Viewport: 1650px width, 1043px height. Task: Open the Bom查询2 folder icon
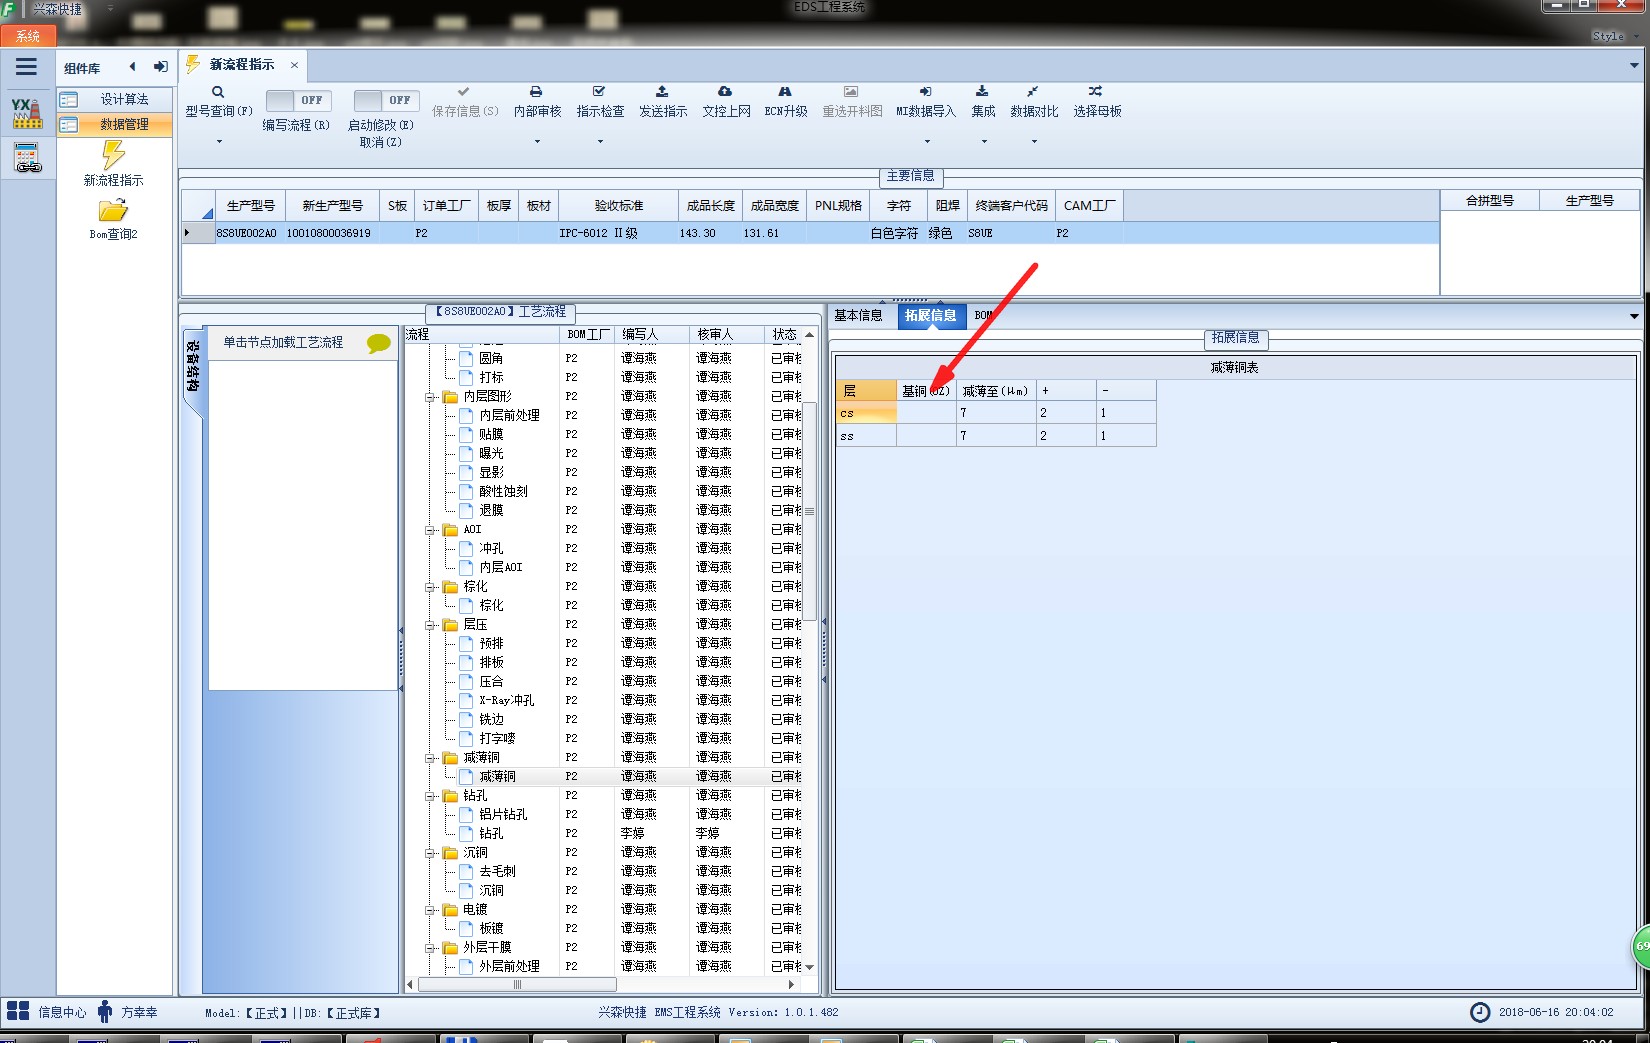[x=113, y=210]
